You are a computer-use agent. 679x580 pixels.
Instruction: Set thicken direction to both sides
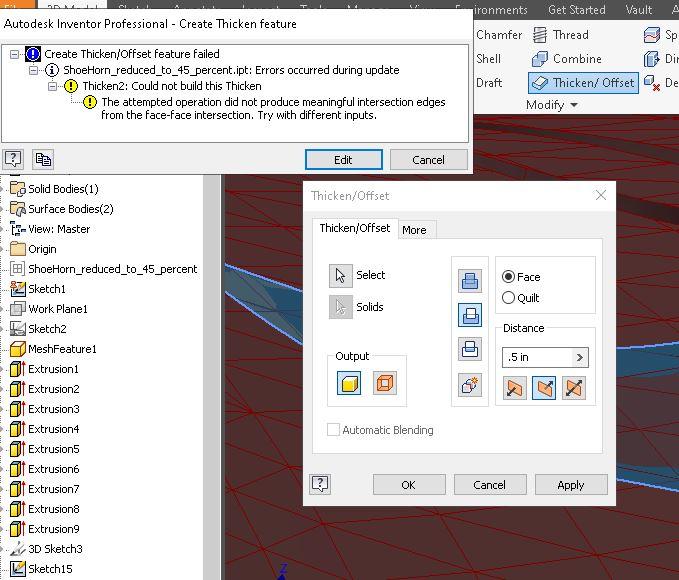click(x=573, y=388)
